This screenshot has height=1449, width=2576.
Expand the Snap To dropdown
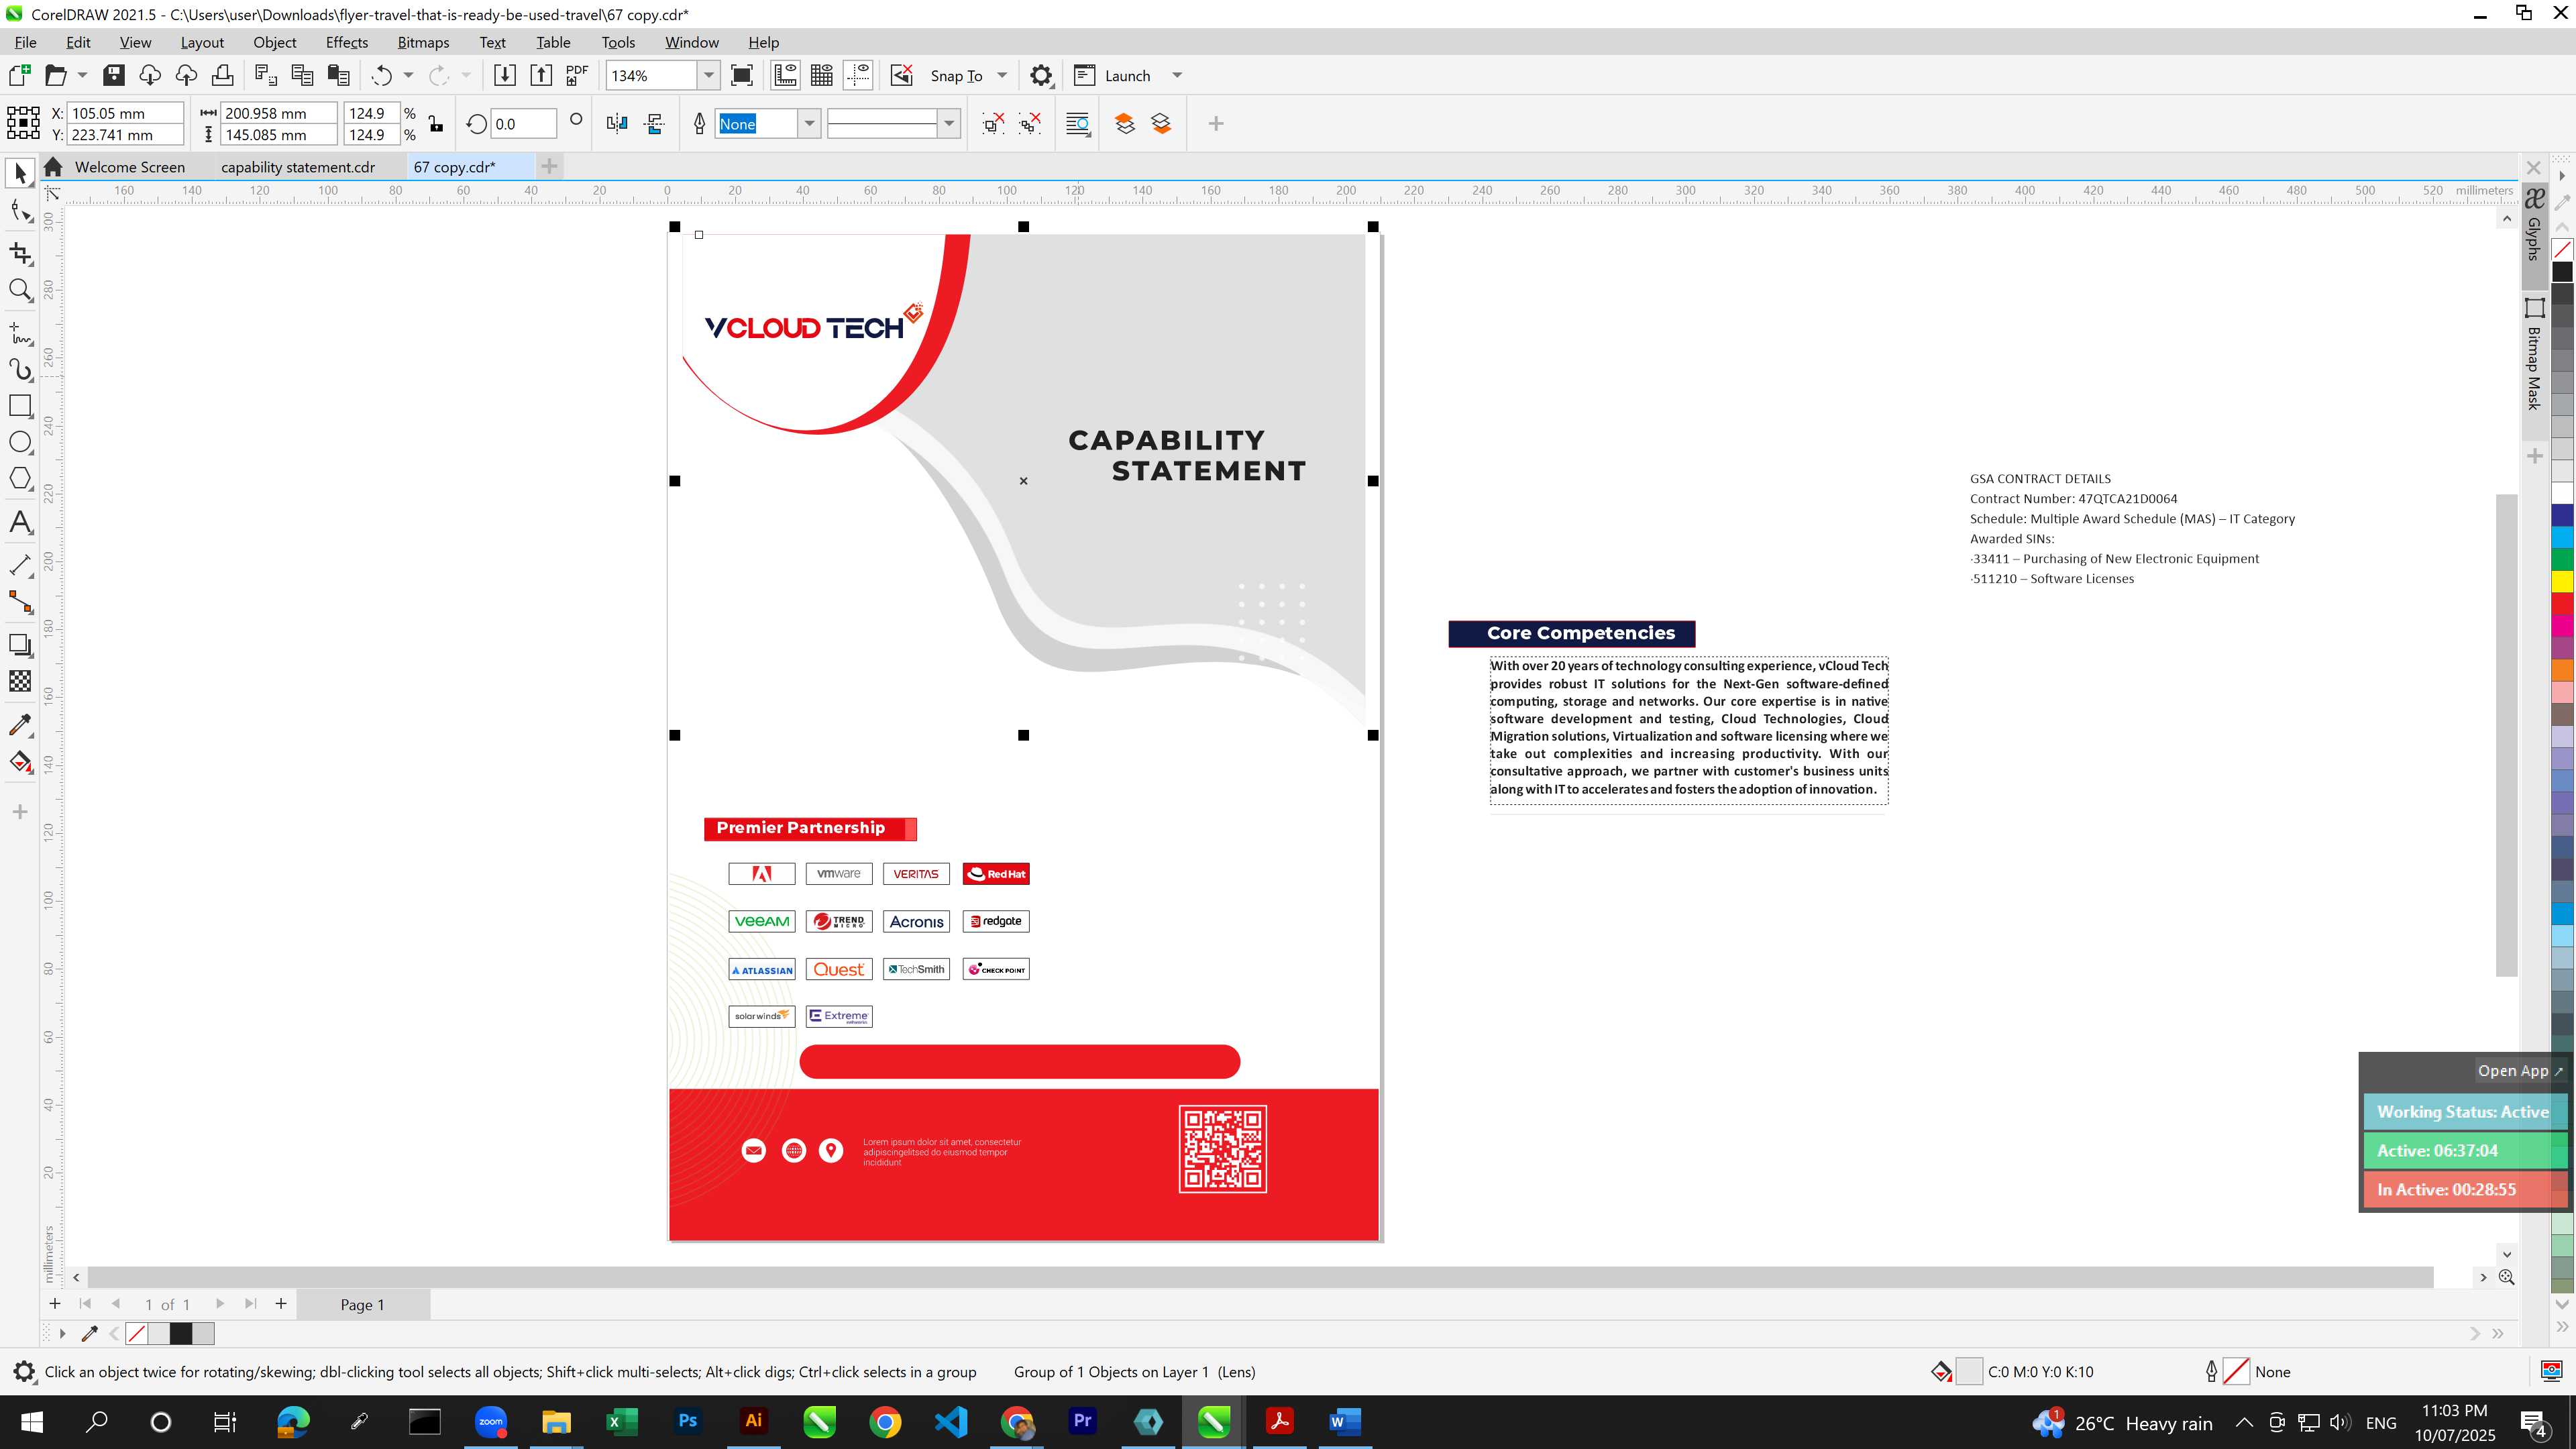(x=1002, y=75)
